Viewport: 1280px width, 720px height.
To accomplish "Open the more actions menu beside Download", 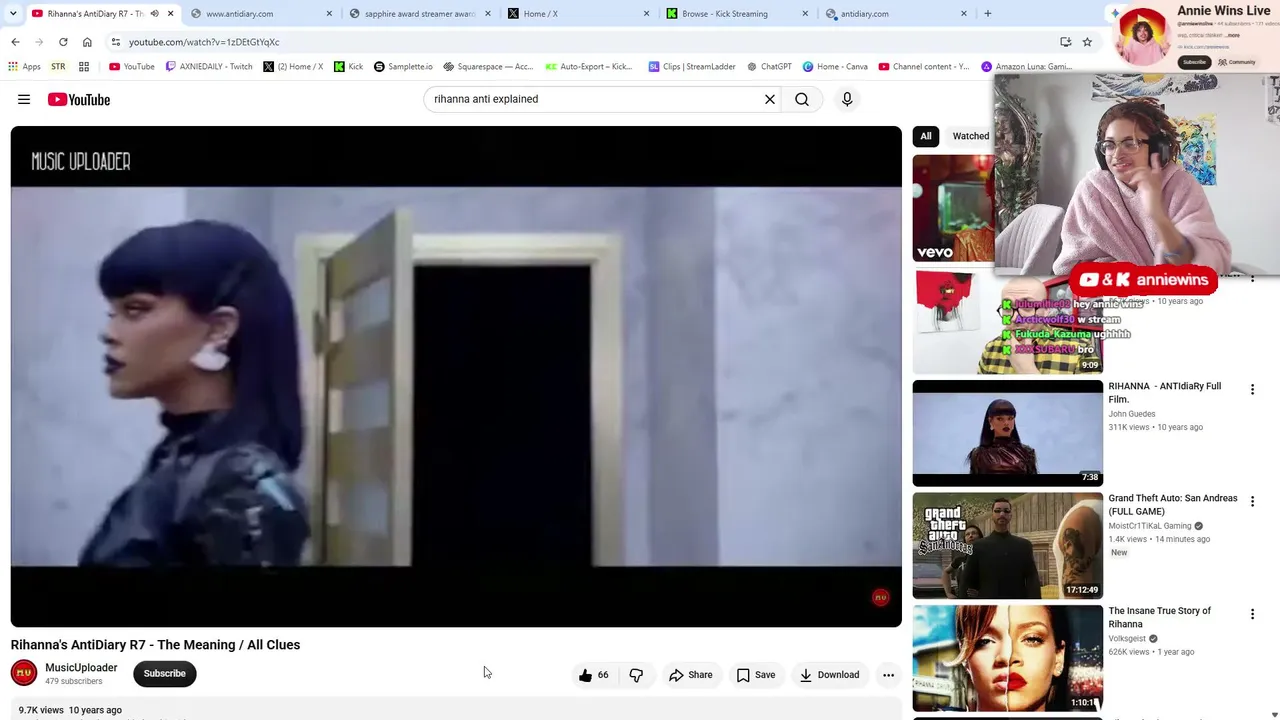I will (x=888, y=675).
